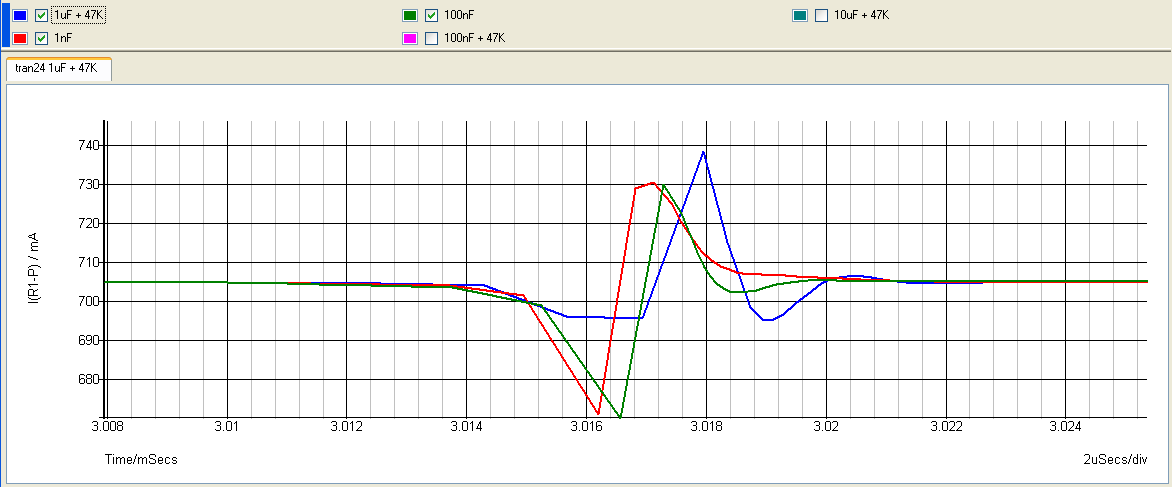Viewport: 1172px width, 487px height.
Task: Switch to the tran24 1uF + 47K tab
Action: pyautogui.click(x=57, y=69)
